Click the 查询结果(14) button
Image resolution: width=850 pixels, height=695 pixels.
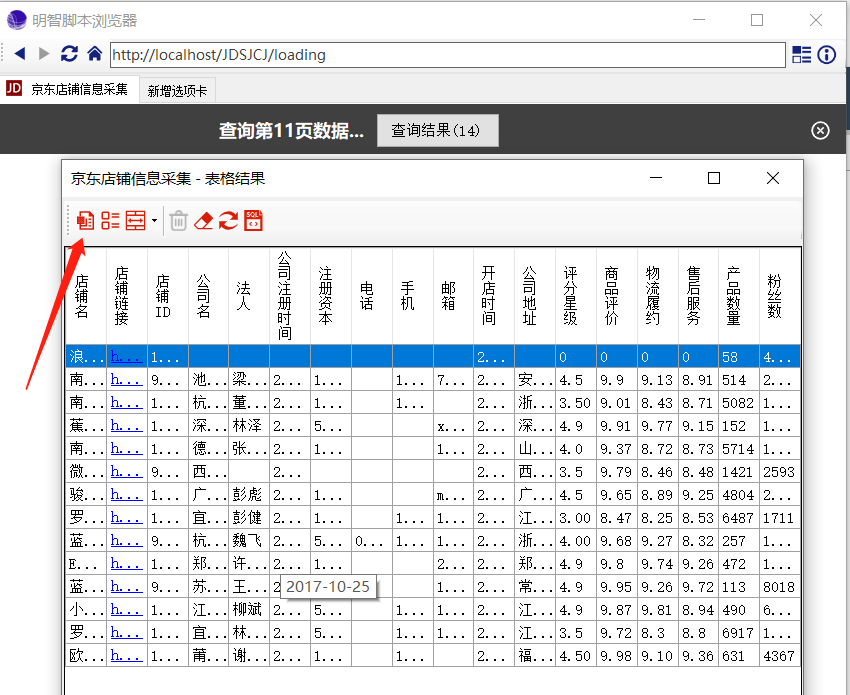click(x=437, y=130)
